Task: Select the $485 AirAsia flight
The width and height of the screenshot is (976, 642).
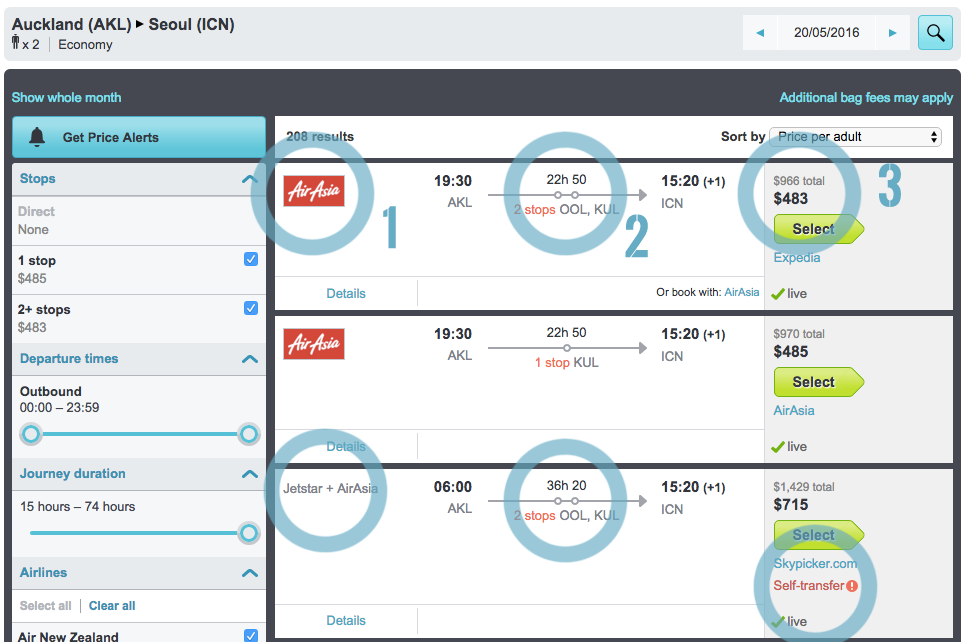Action: click(818, 382)
